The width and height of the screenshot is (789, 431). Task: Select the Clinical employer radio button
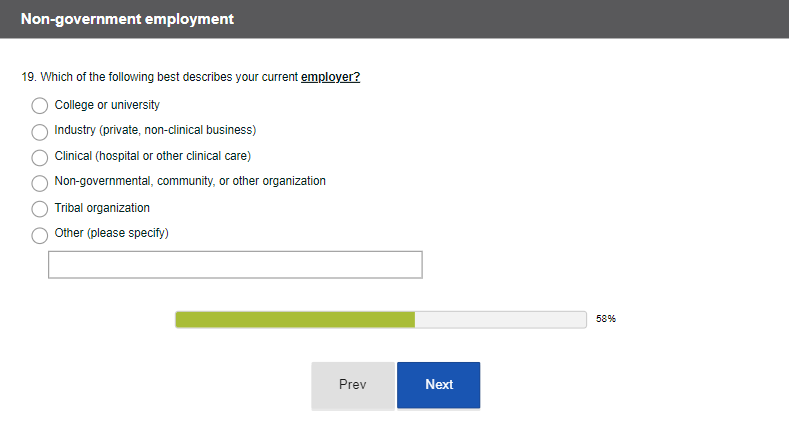[x=40, y=157]
